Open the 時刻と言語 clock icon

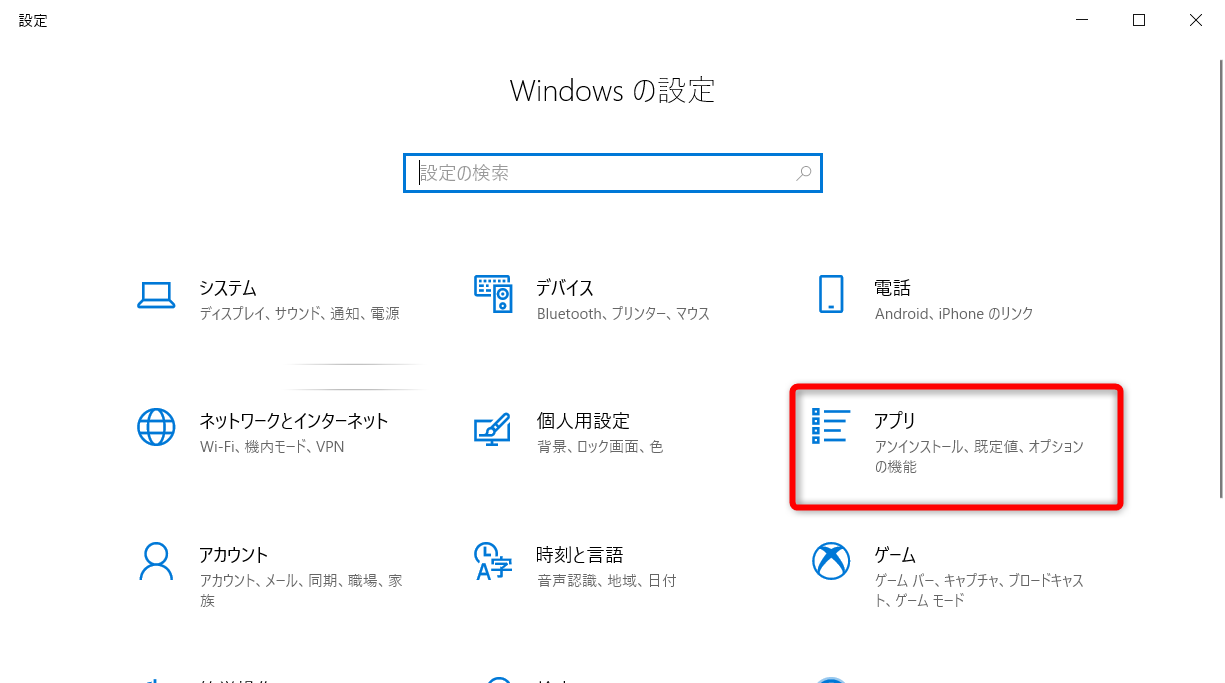coord(493,561)
